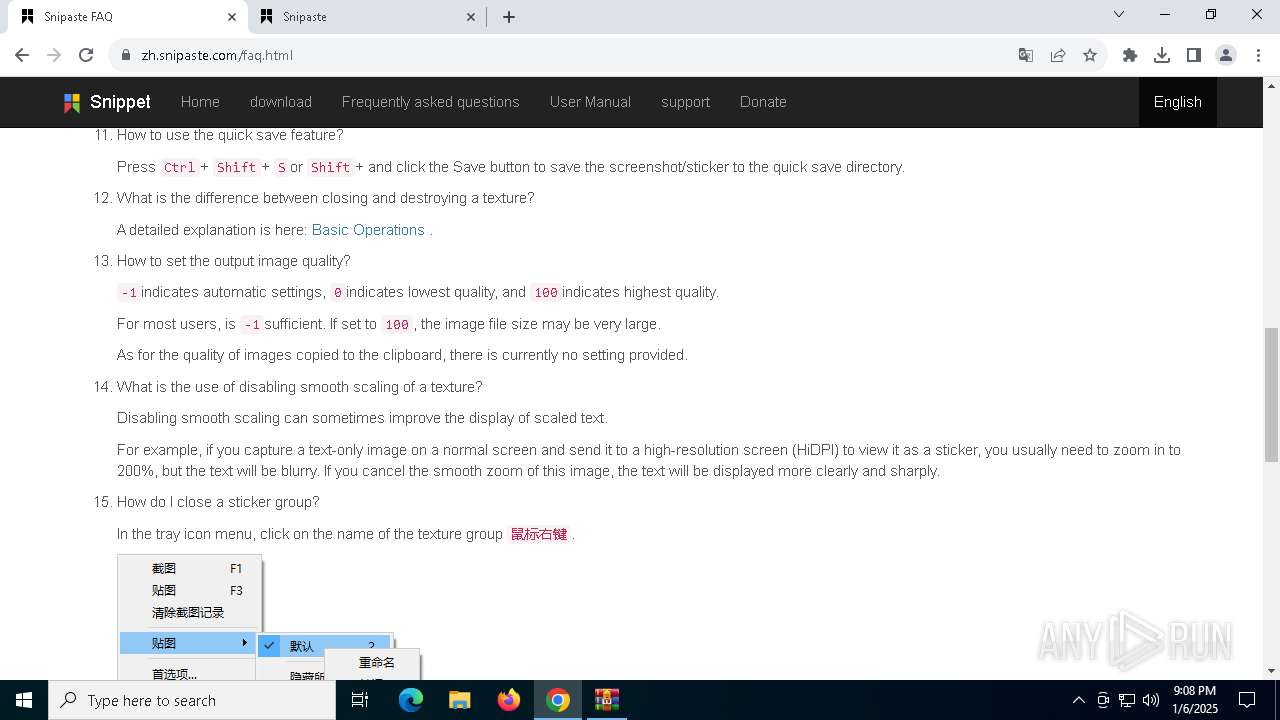This screenshot has width=1280, height=720.
Task: Close the Snipaste FAQ tab
Action: pyautogui.click(x=232, y=17)
